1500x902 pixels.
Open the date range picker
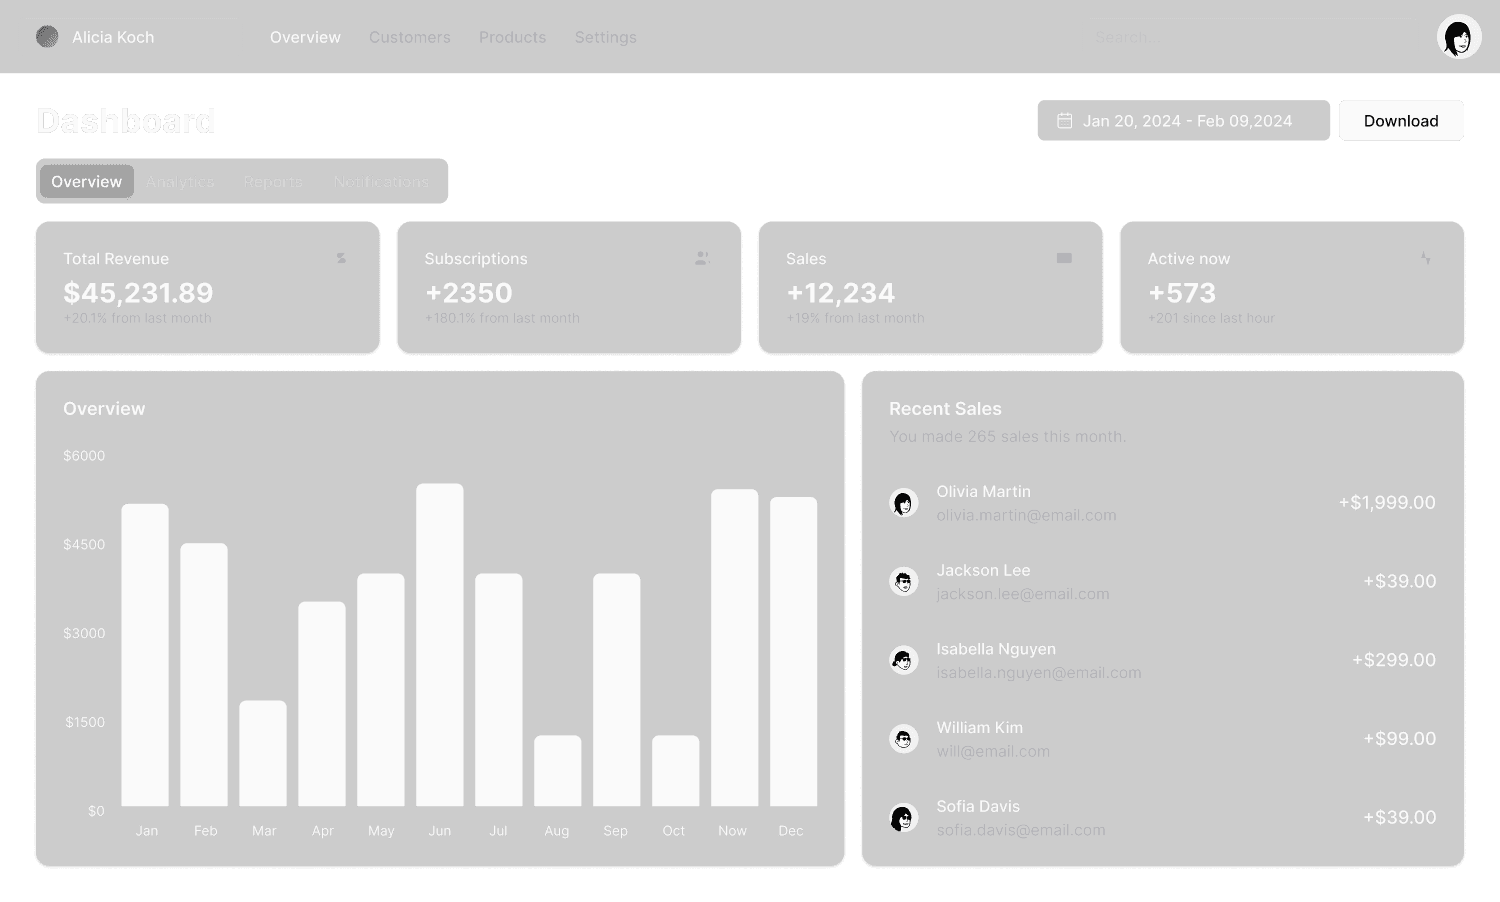(1183, 121)
